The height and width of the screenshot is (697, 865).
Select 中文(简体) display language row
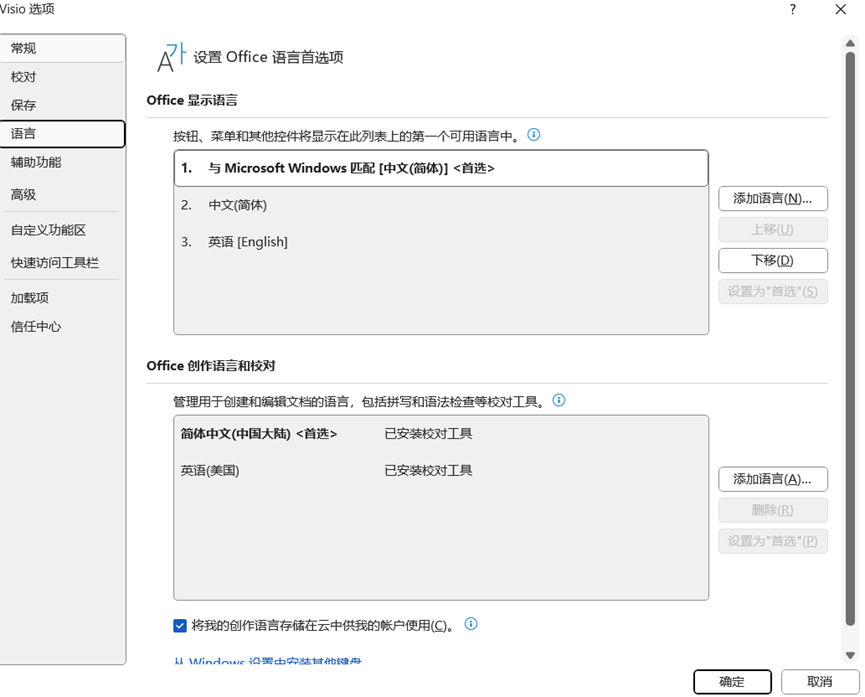tap(441, 205)
